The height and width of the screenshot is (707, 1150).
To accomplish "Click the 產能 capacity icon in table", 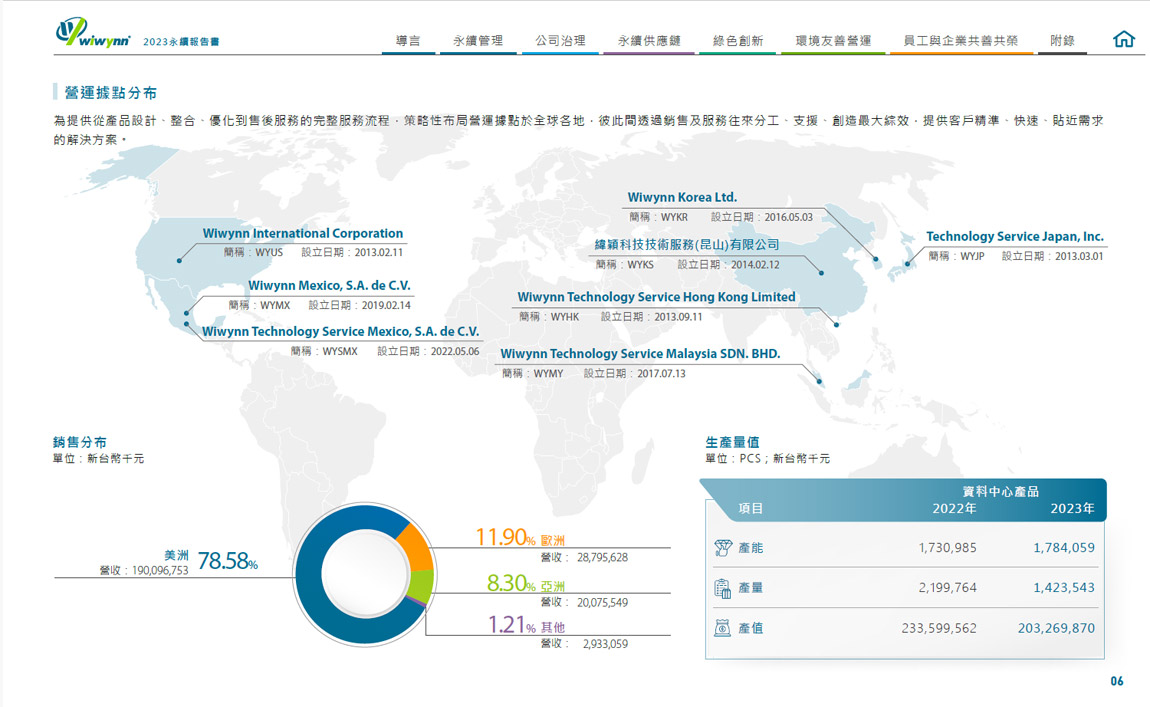I will click(723, 547).
